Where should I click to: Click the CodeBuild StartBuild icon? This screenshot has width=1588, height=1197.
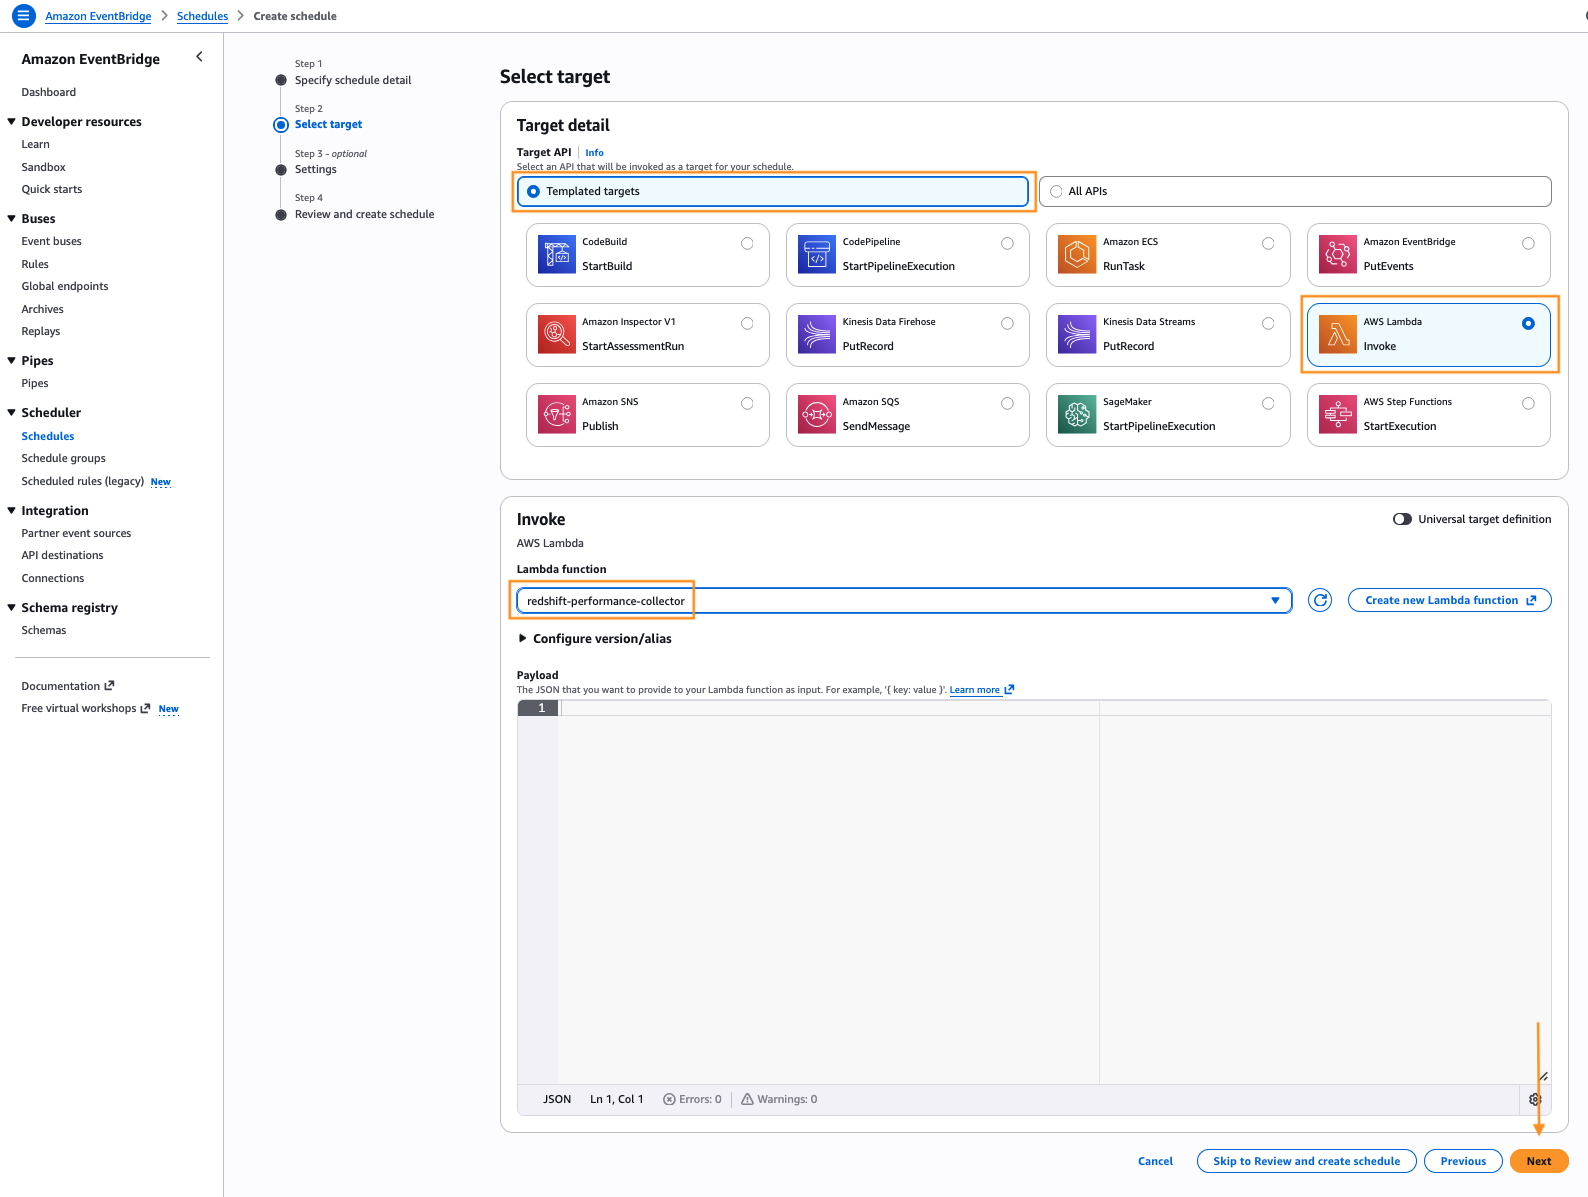pyautogui.click(x=557, y=254)
